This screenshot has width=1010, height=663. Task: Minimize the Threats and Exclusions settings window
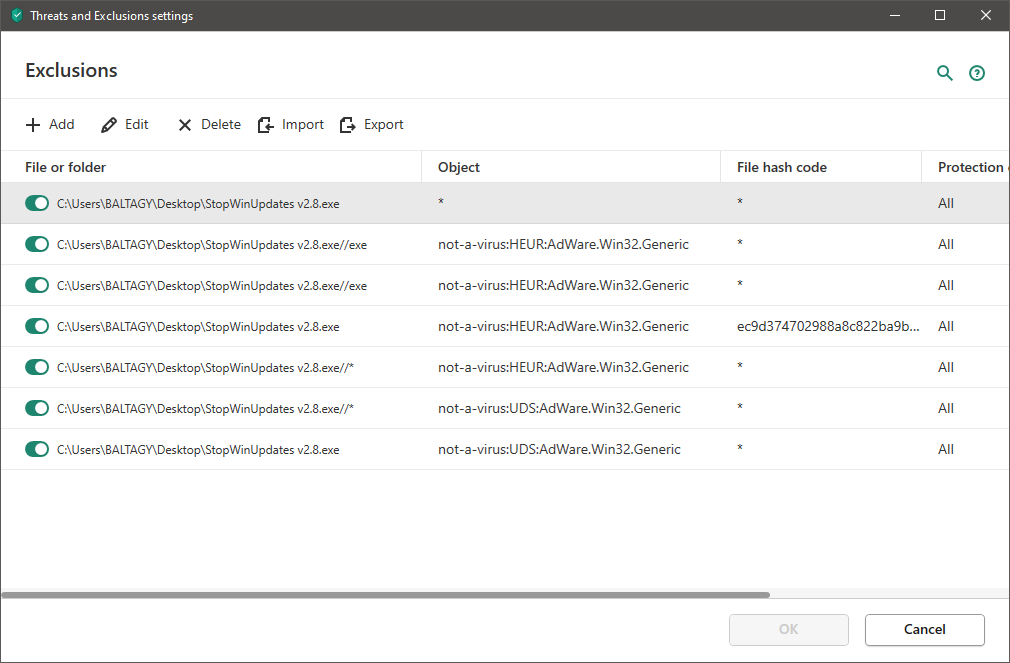(895, 15)
